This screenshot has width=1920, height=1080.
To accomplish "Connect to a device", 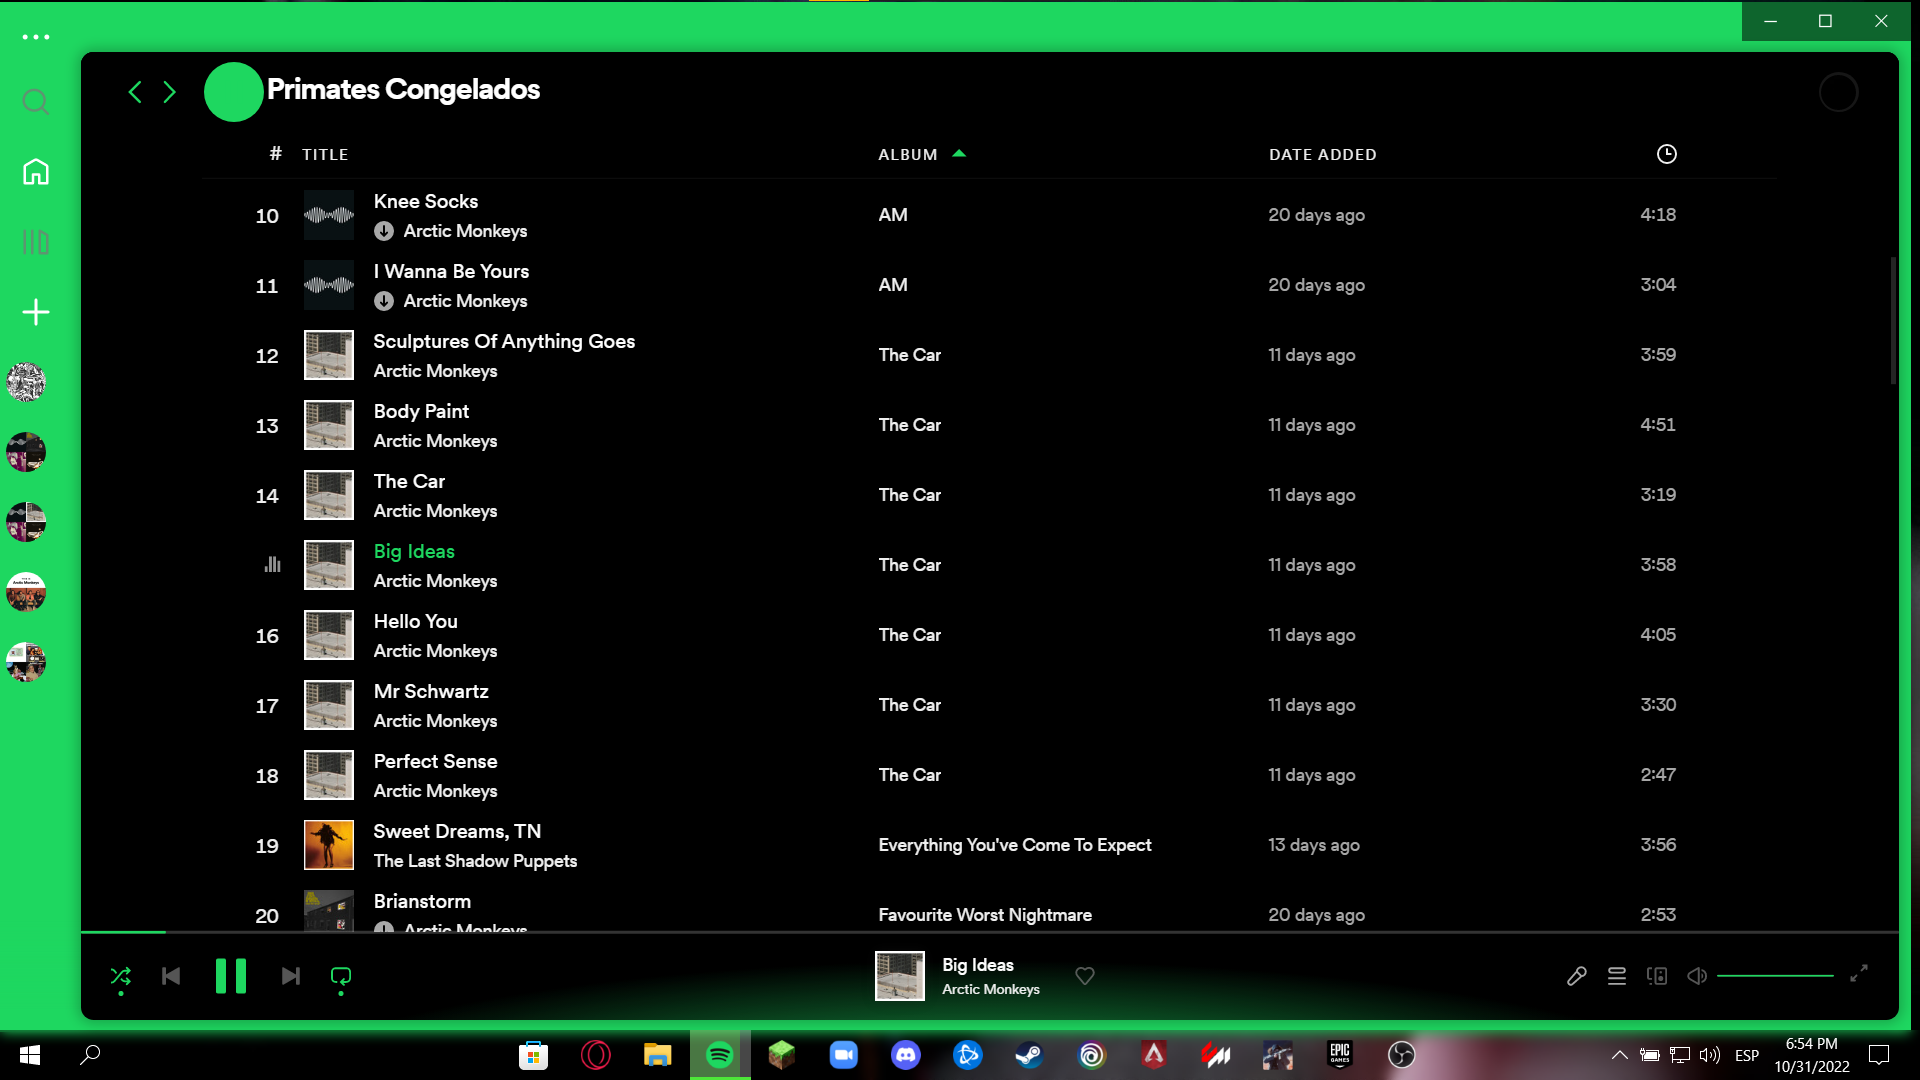I will pos(1656,976).
